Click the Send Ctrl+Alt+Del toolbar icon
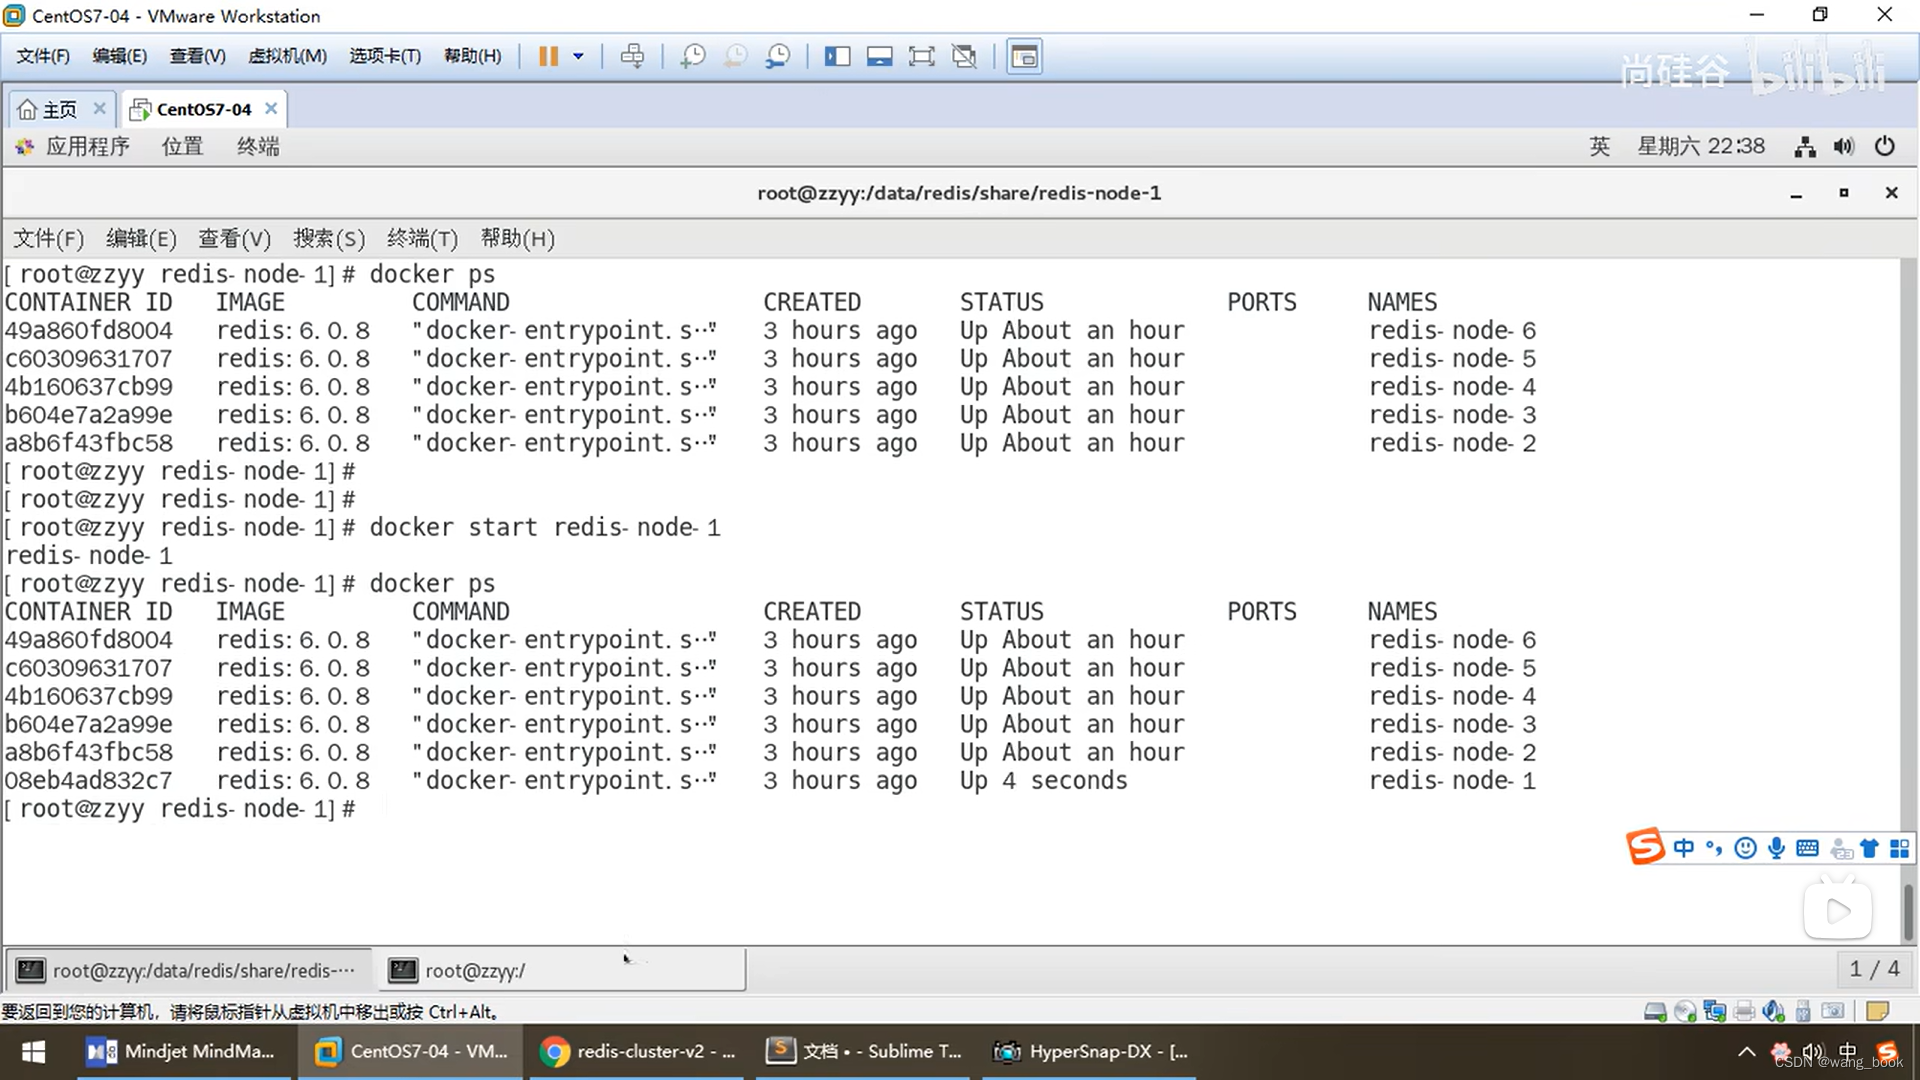Screen dimensions: 1920x1080 coord(632,56)
